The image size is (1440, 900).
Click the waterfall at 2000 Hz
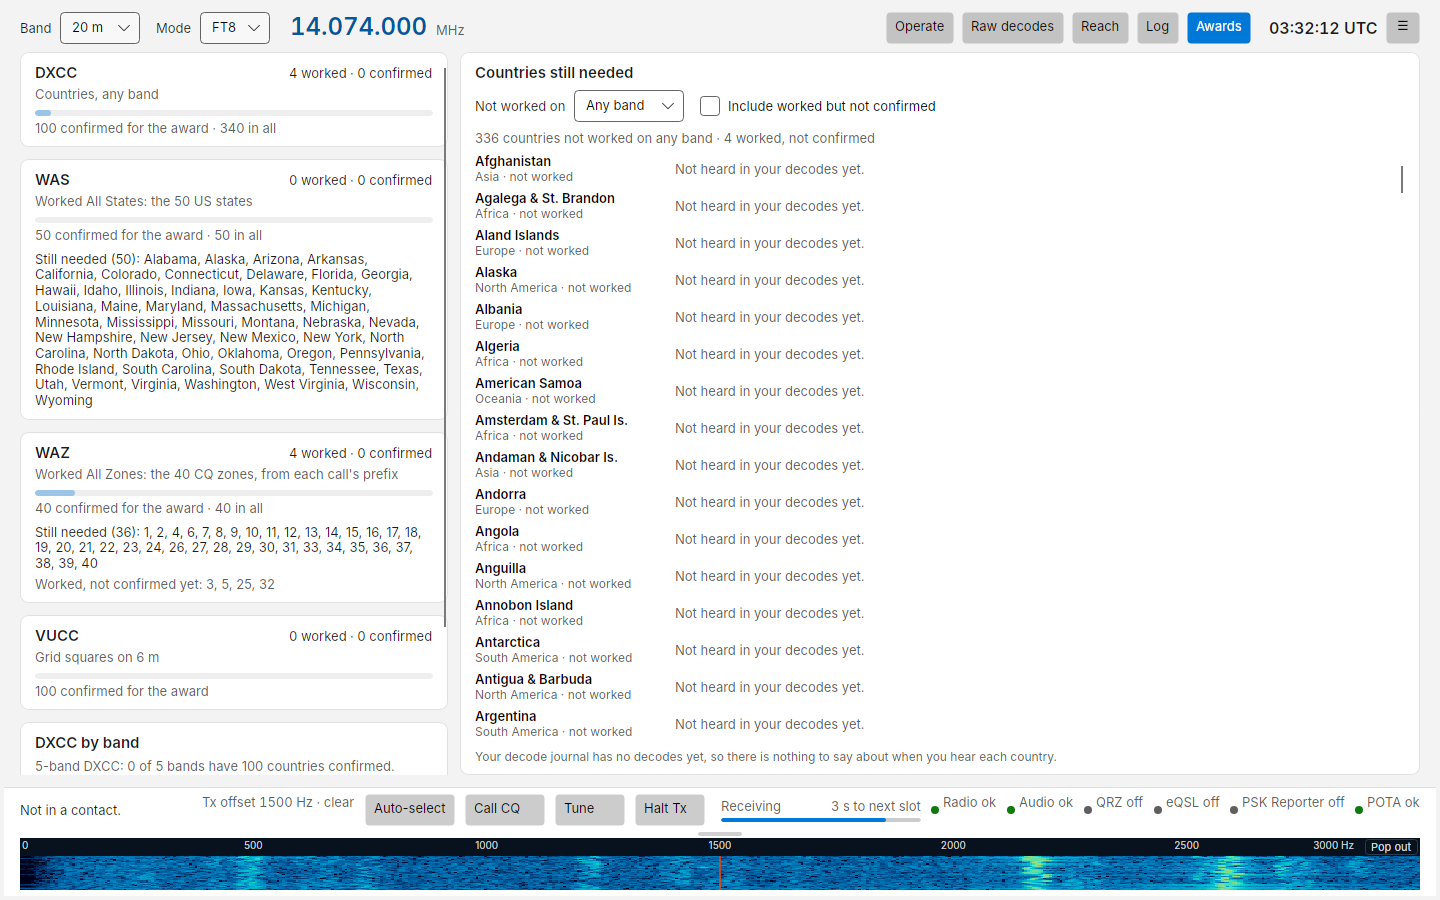(x=953, y=872)
